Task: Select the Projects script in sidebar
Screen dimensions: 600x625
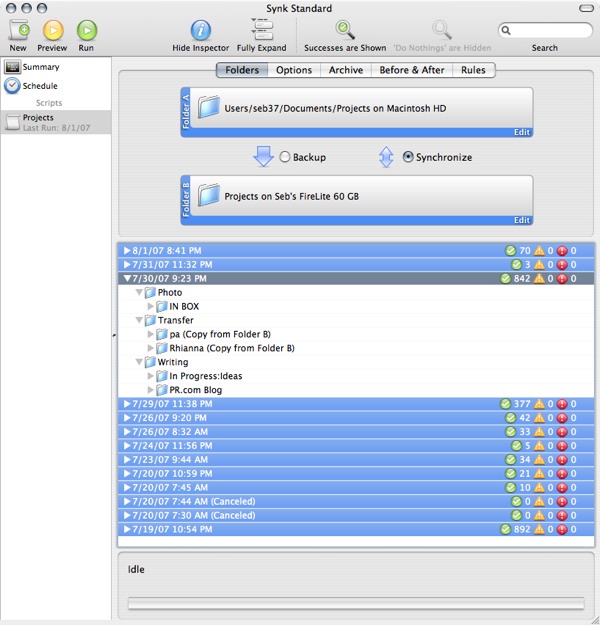Action: coord(56,122)
